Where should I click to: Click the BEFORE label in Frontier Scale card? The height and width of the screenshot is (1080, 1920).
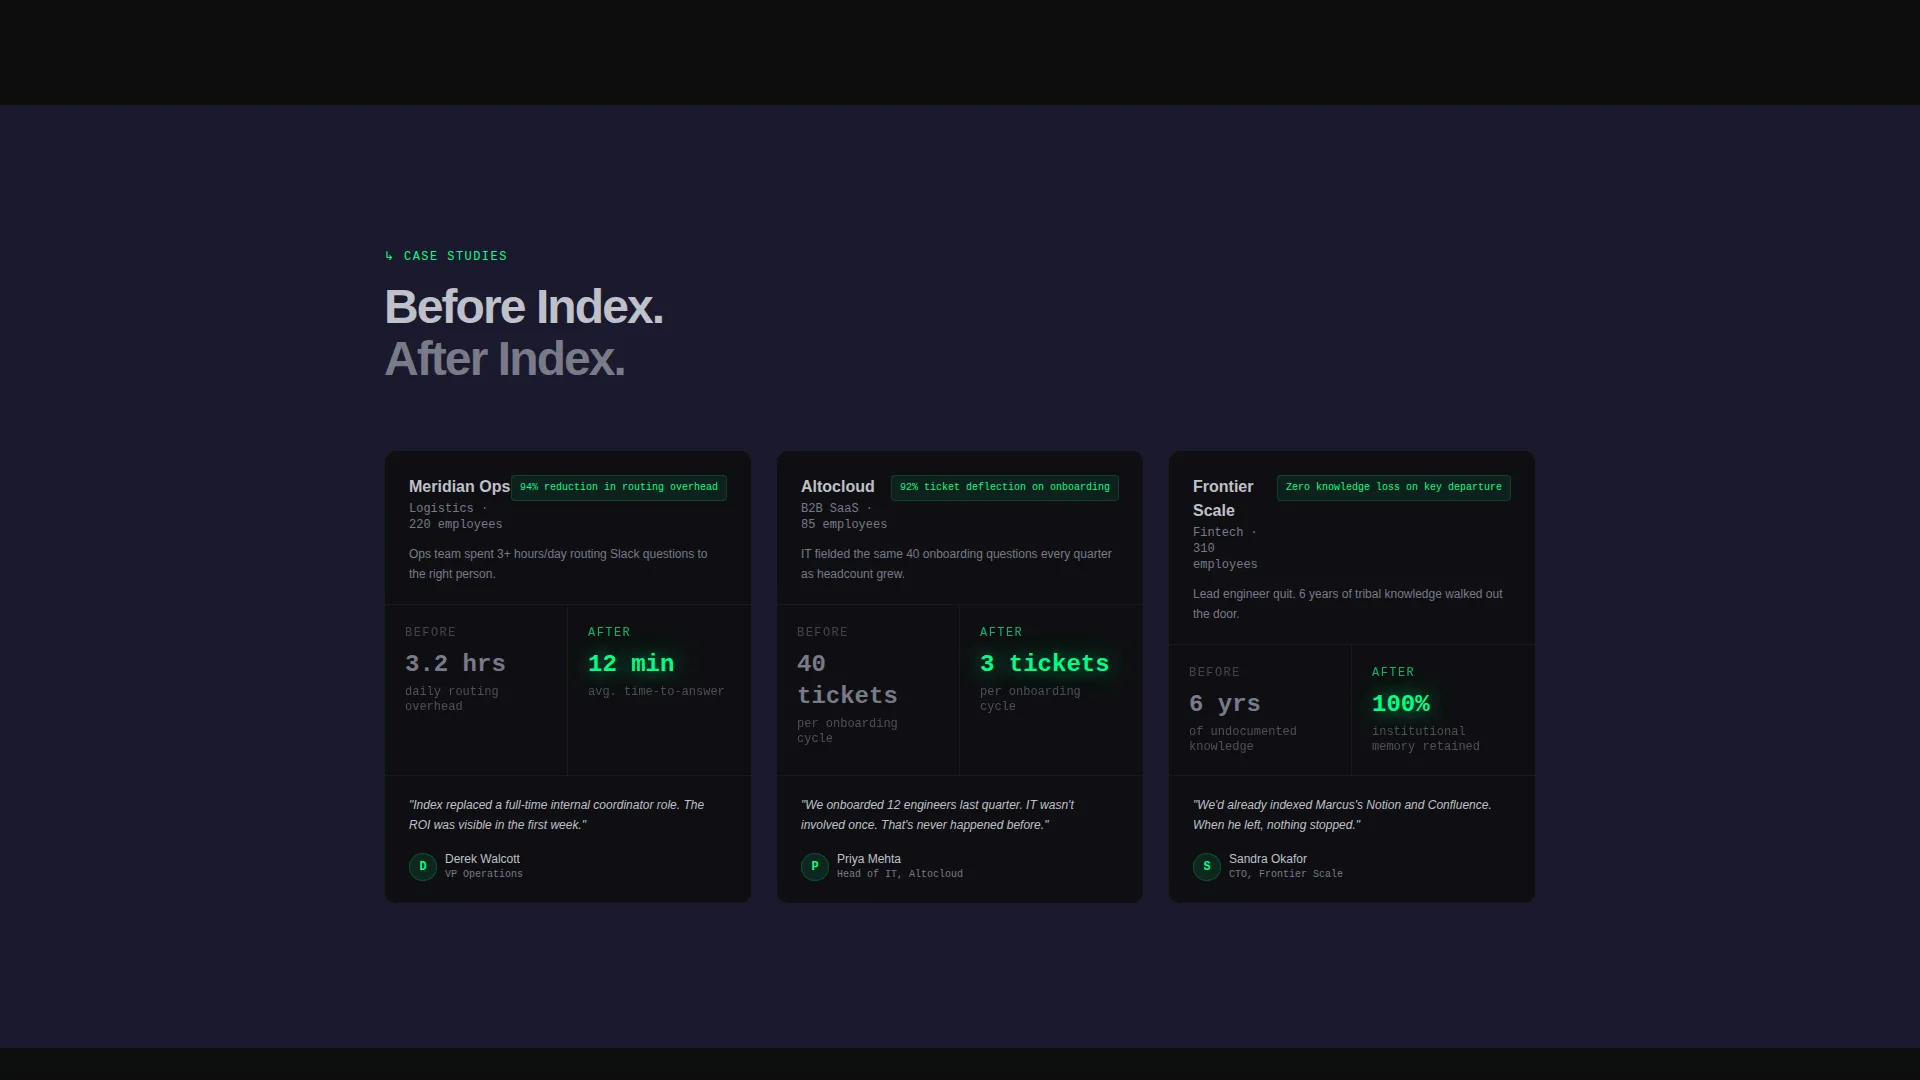(x=1215, y=672)
